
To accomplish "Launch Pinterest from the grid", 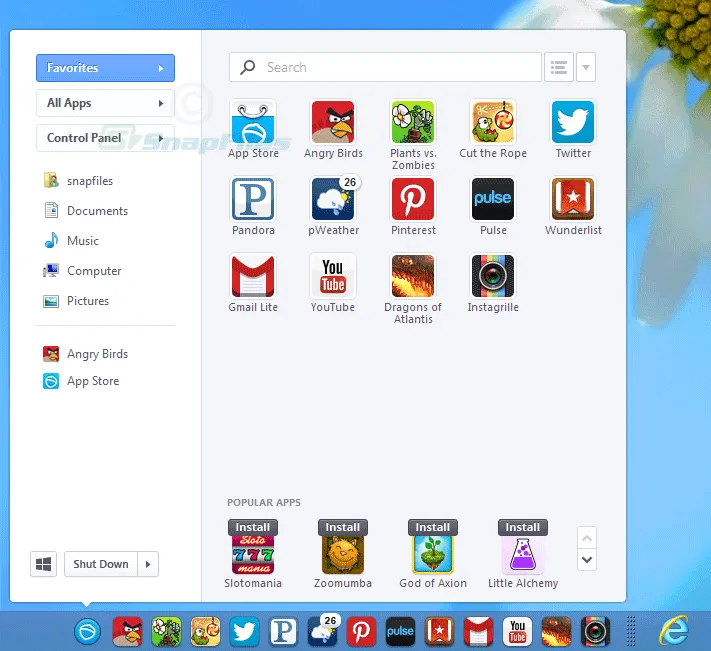I will [413, 199].
